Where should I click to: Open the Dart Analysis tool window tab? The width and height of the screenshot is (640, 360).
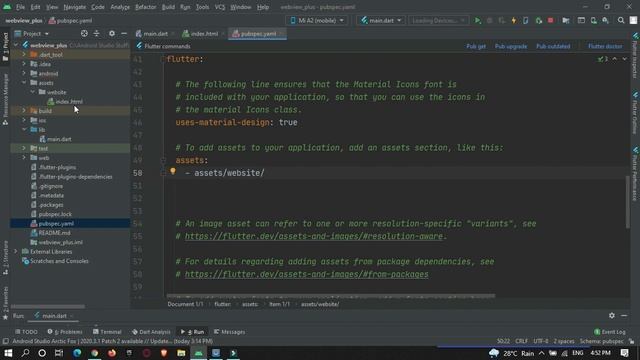(151, 332)
